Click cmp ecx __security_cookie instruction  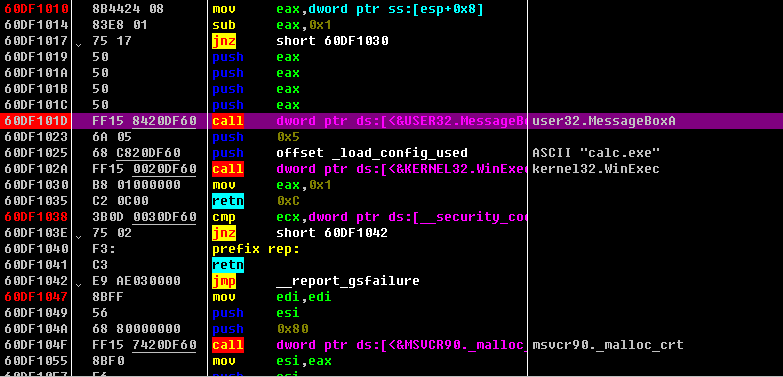(x=369, y=217)
